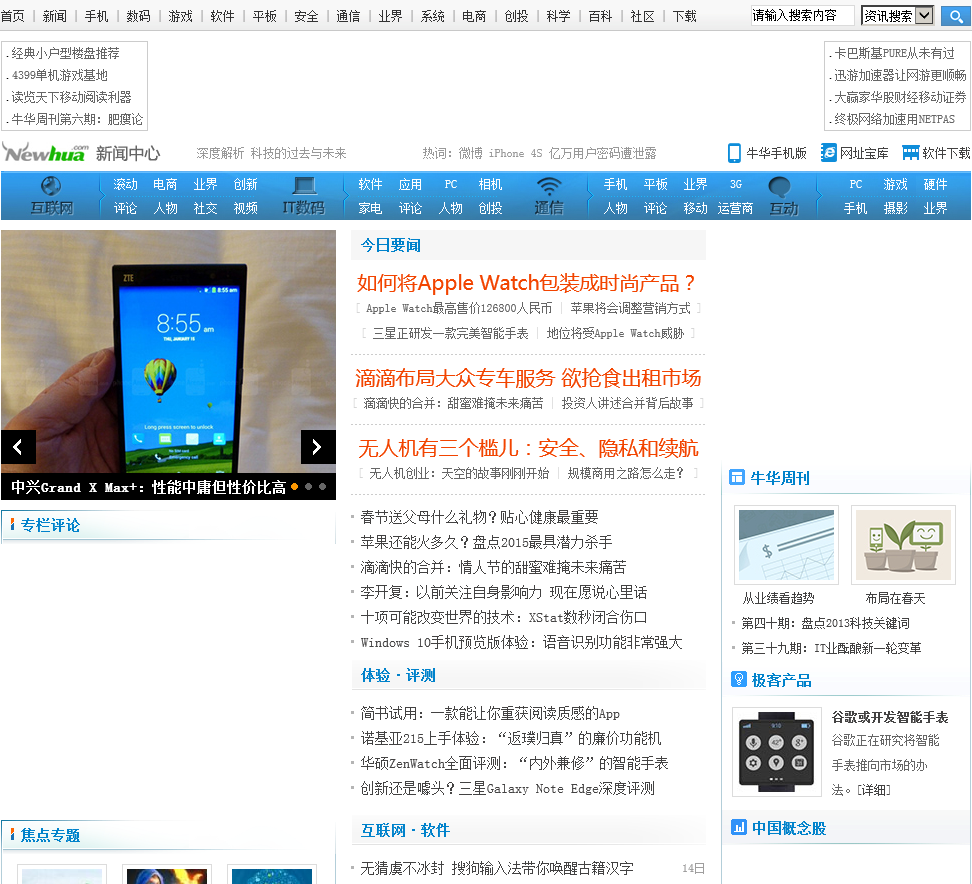Open 春节送父母什么礼物 article
Image resolution: width=972 pixels, height=884 pixels.
(x=479, y=517)
